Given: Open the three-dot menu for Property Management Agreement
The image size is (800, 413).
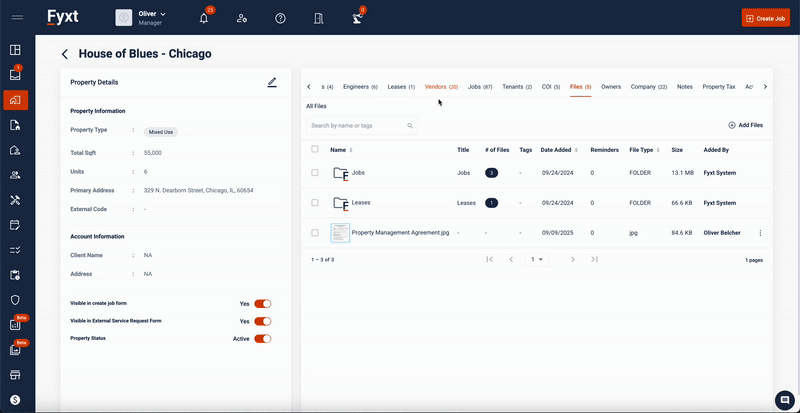Looking at the screenshot, I should 760,233.
